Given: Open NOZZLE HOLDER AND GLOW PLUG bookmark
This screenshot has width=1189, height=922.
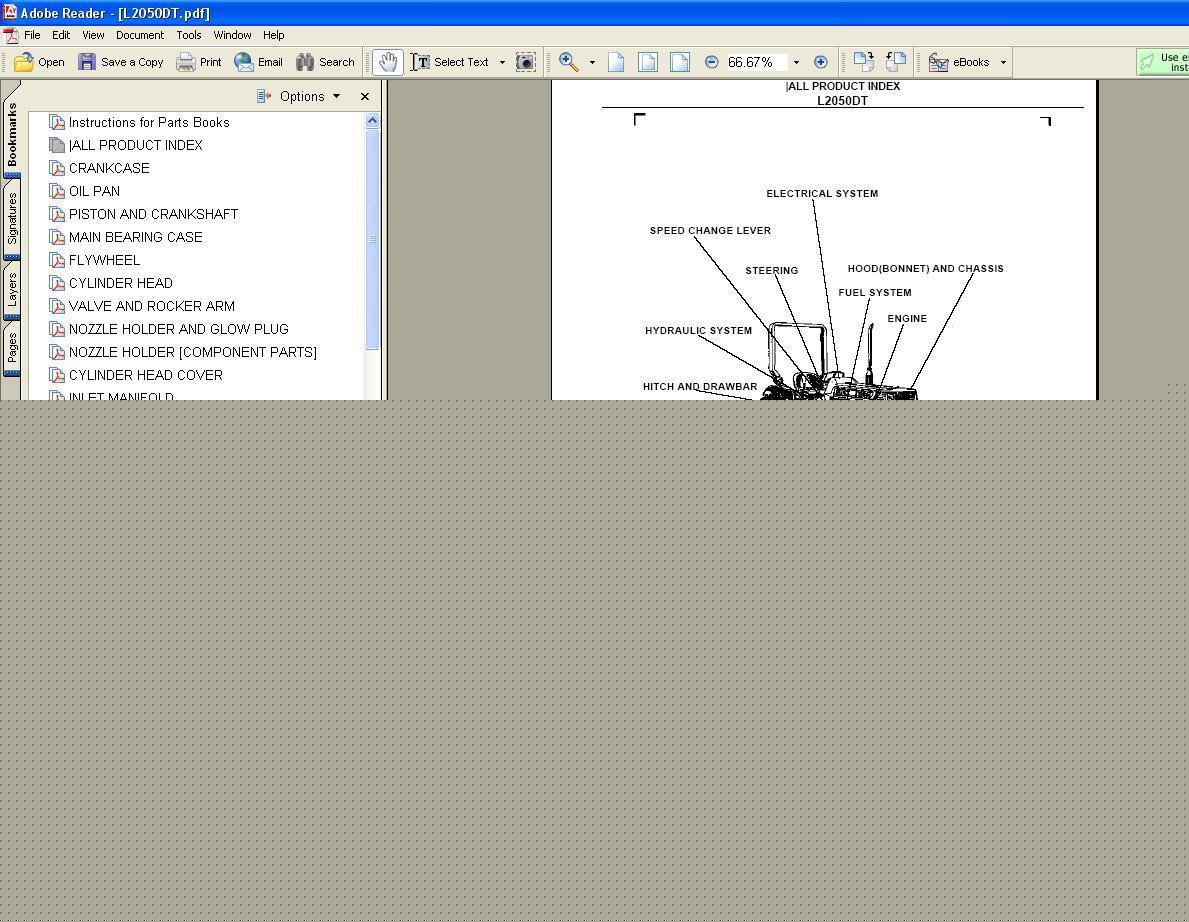Looking at the screenshot, I should [x=179, y=329].
